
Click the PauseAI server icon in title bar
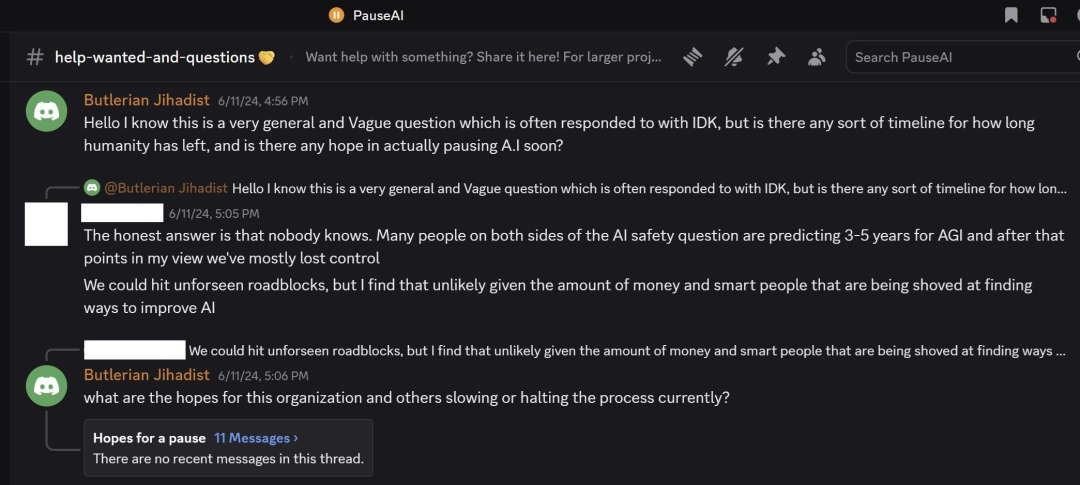337,15
